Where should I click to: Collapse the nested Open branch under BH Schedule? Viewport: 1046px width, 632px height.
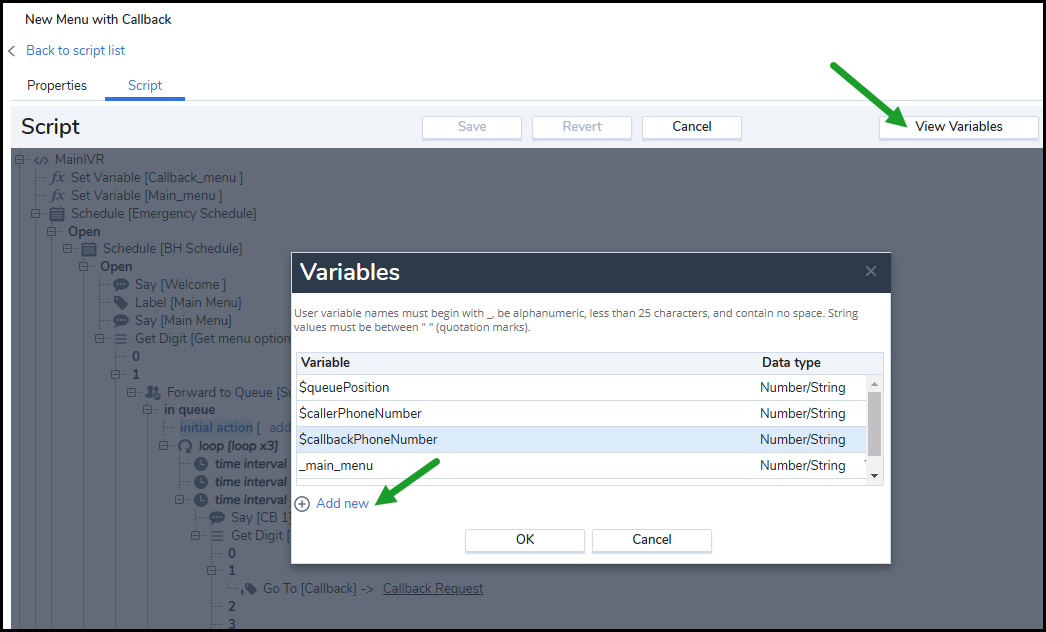83,266
